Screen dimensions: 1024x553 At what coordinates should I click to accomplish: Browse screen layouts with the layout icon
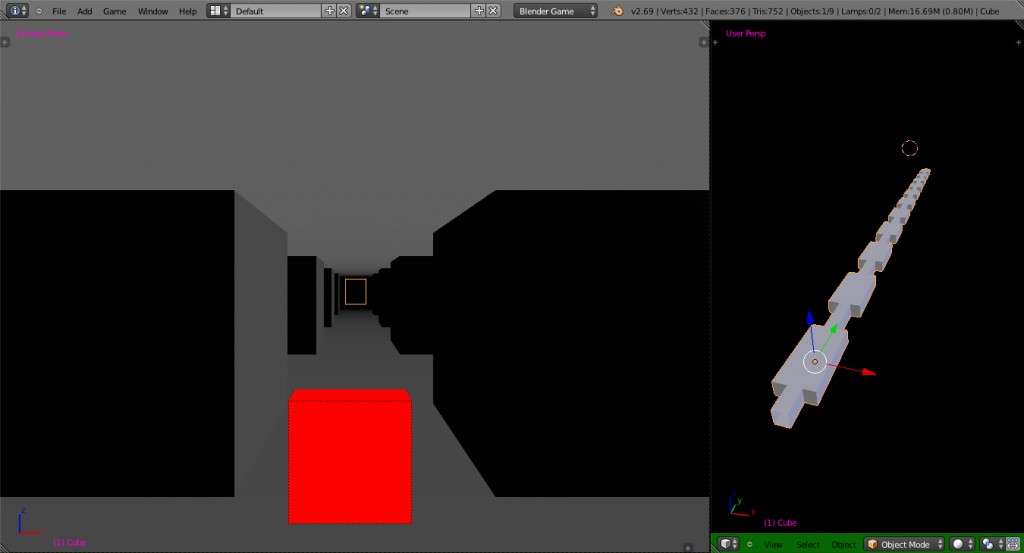coord(219,11)
